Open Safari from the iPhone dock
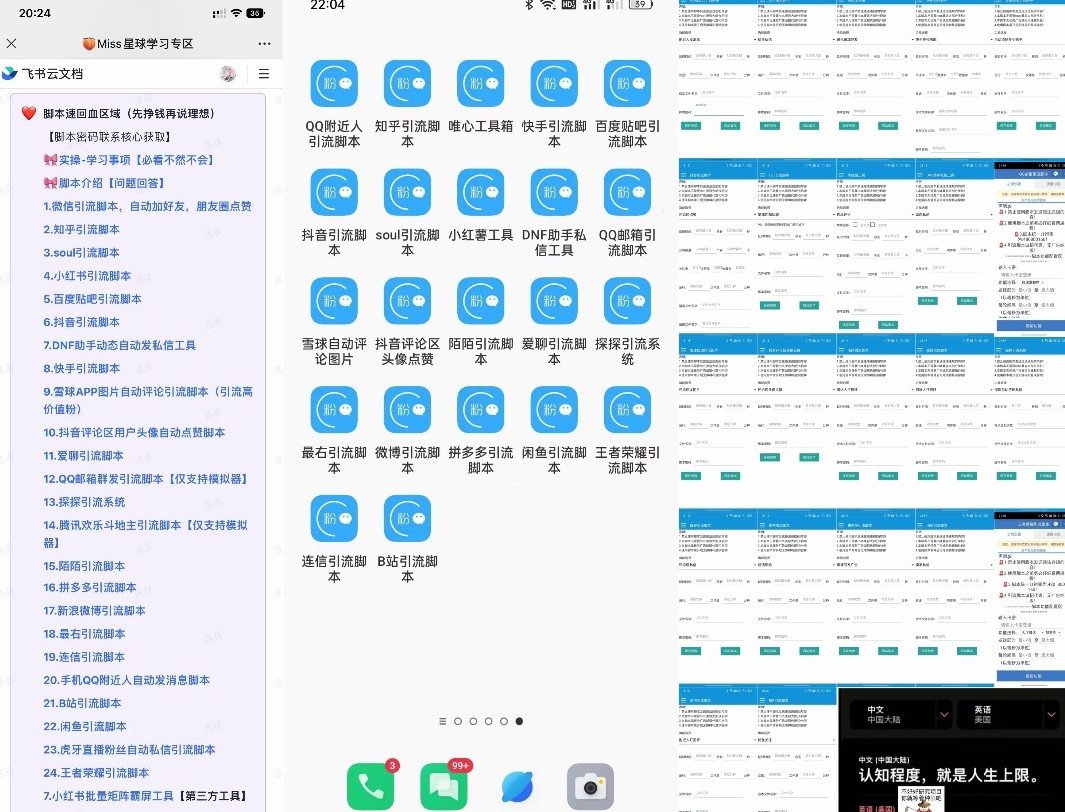The height and width of the screenshot is (812, 1065). tap(517, 787)
